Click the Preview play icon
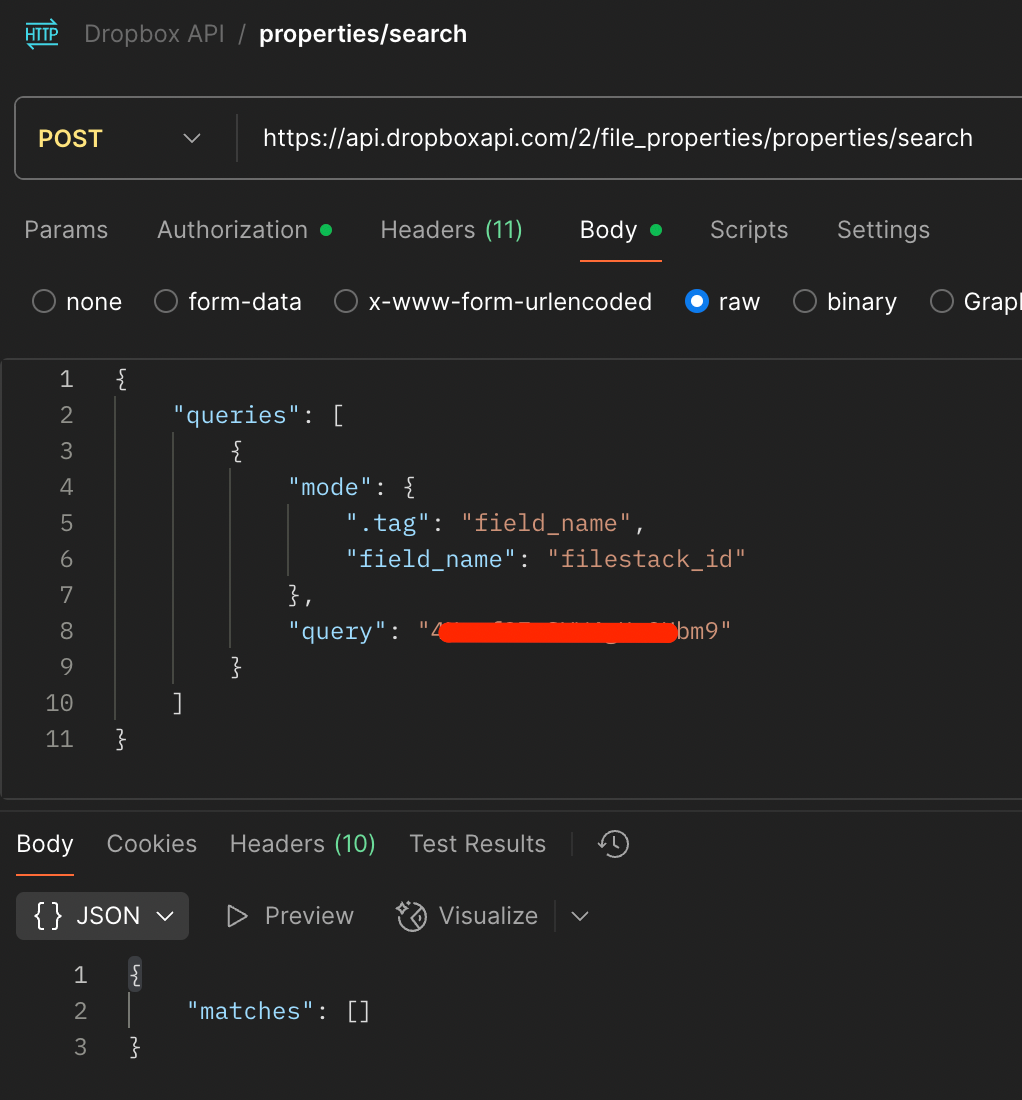The width and height of the screenshot is (1022, 1100). pos(237,916)
